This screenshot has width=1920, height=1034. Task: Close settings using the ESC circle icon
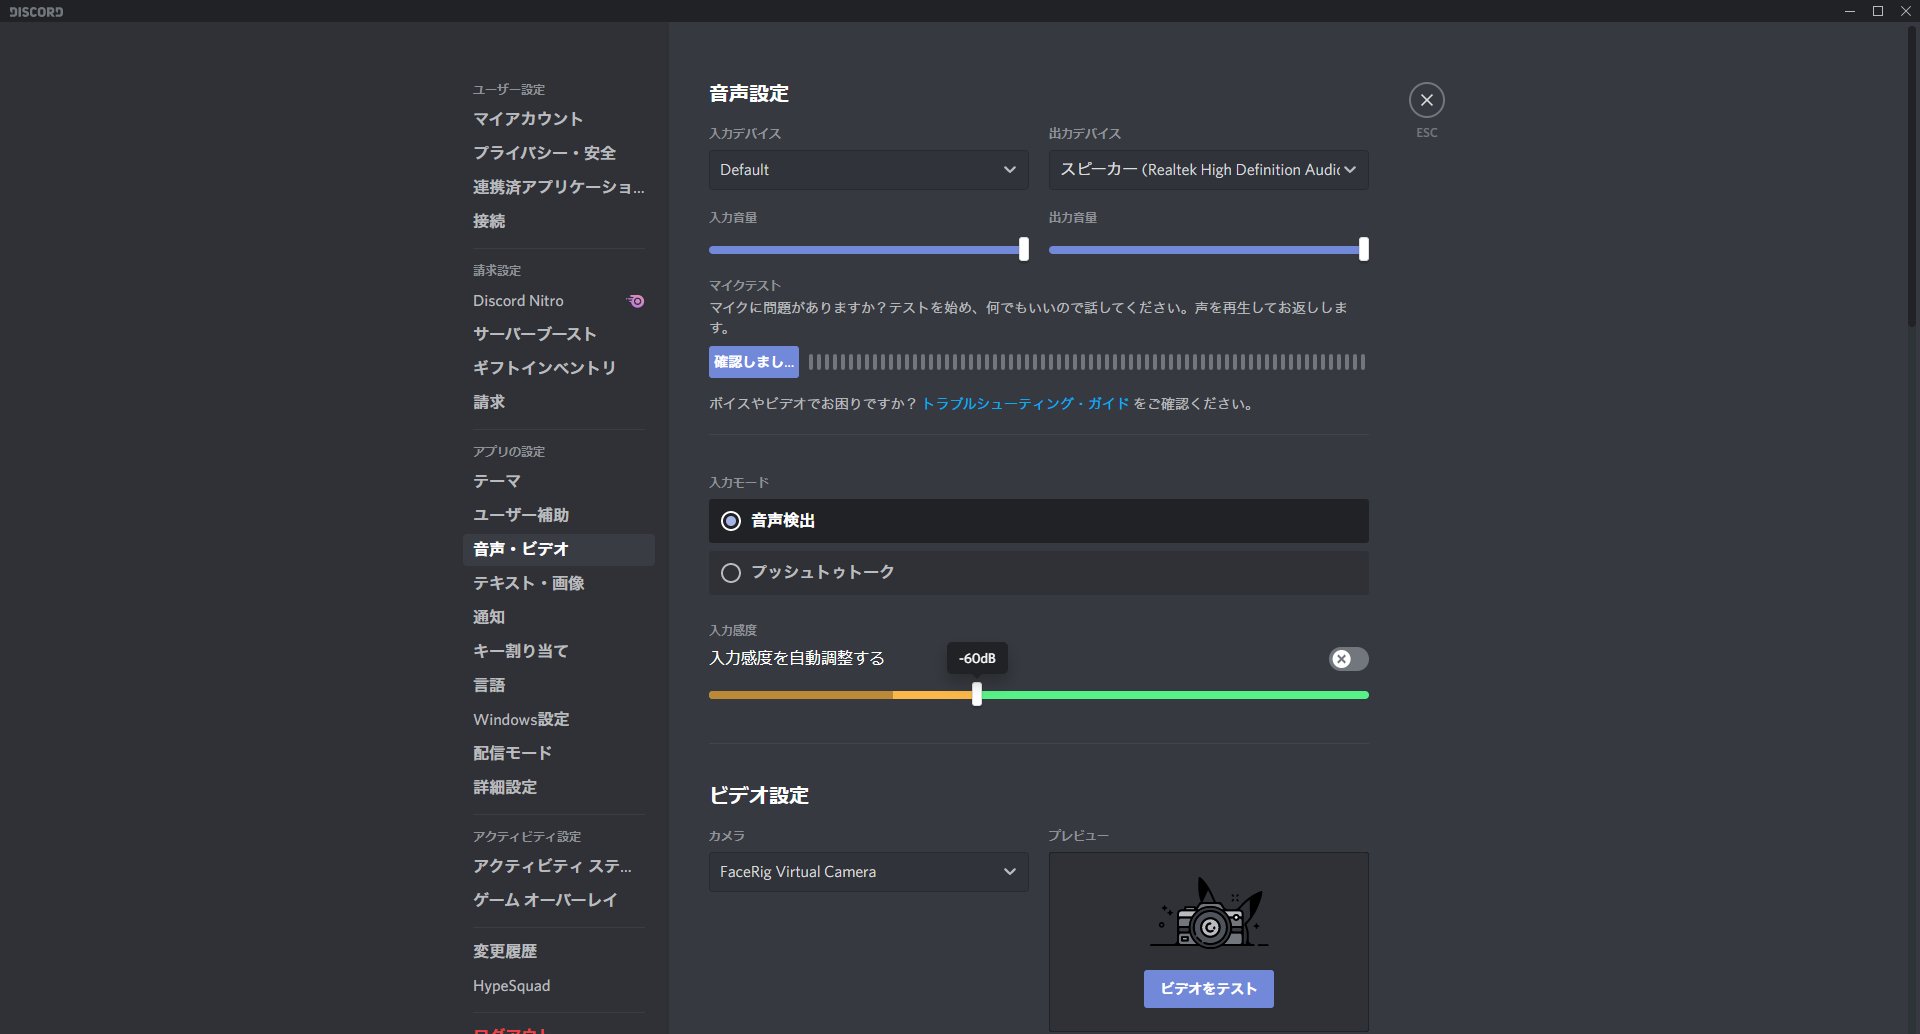pos(1427,100)
